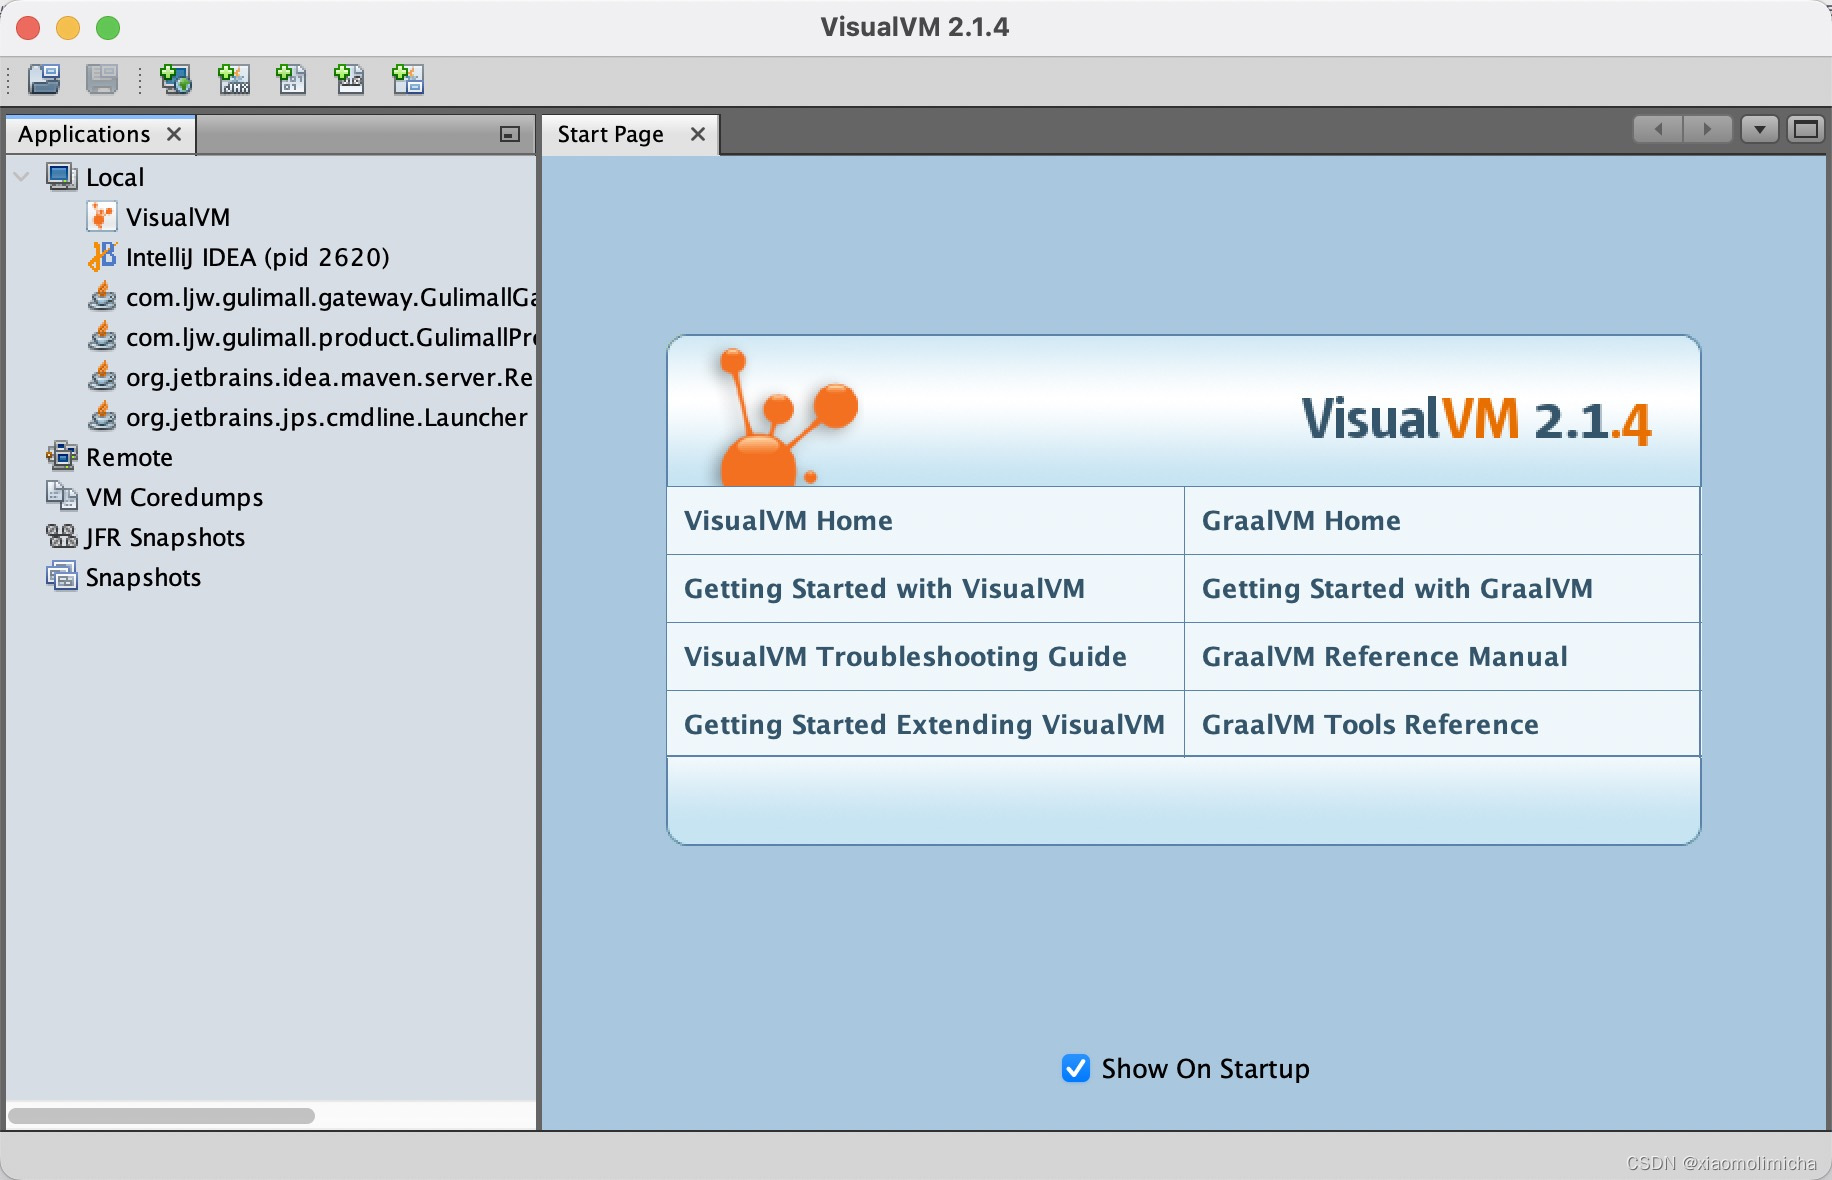
Task: Click the Add VM Coredump toolbar icon
Action: click(291, 79)
